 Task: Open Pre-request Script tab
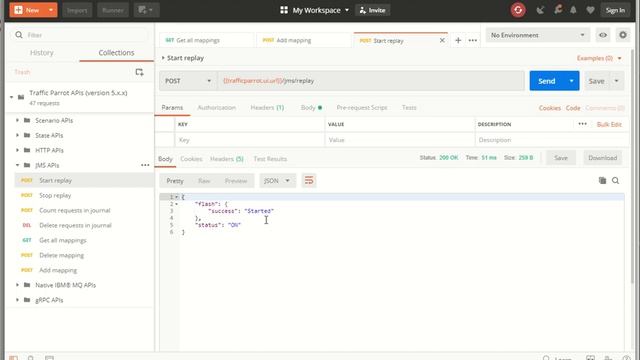[362, 108]
